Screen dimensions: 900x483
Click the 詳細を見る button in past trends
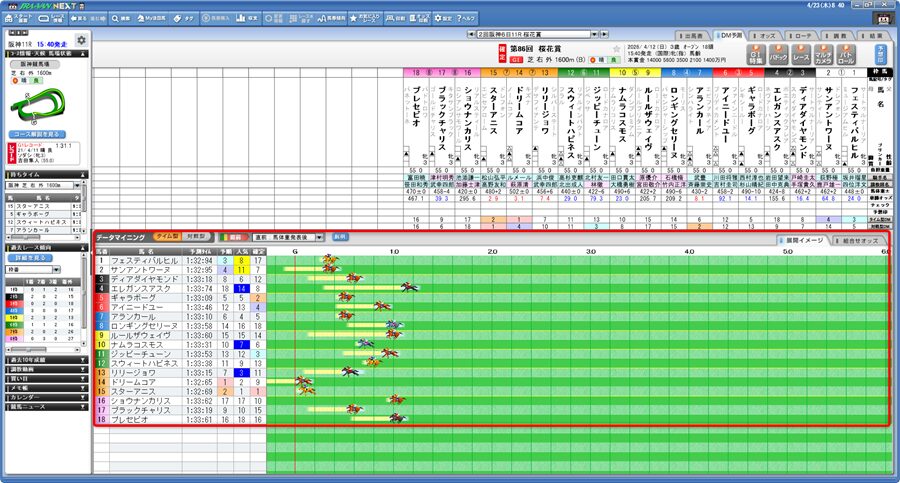tap(30, 258)
